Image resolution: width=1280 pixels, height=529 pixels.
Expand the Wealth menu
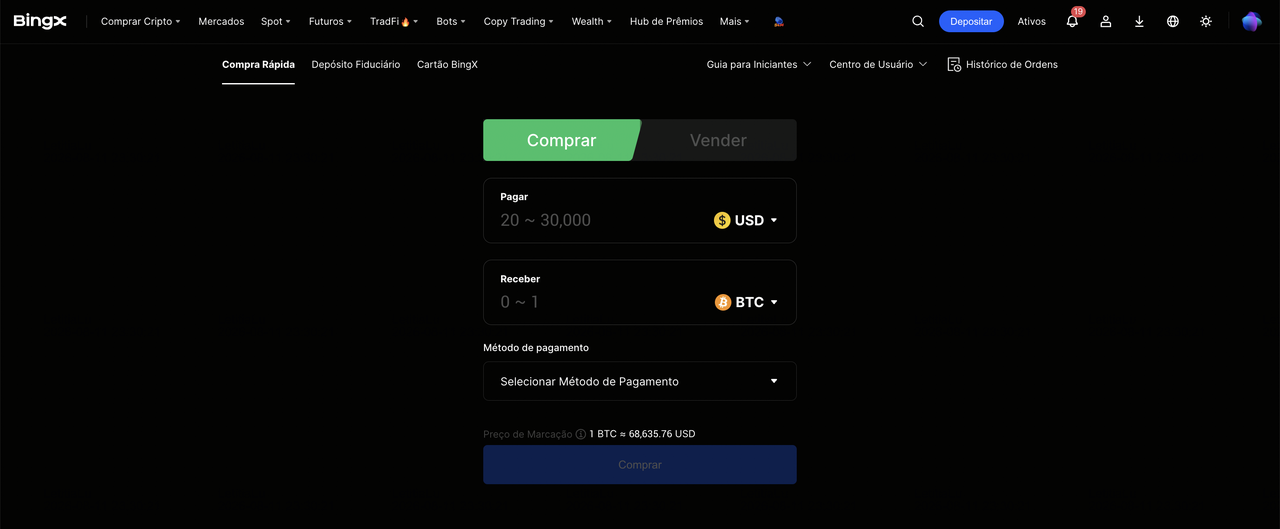[x=592, y=21]
